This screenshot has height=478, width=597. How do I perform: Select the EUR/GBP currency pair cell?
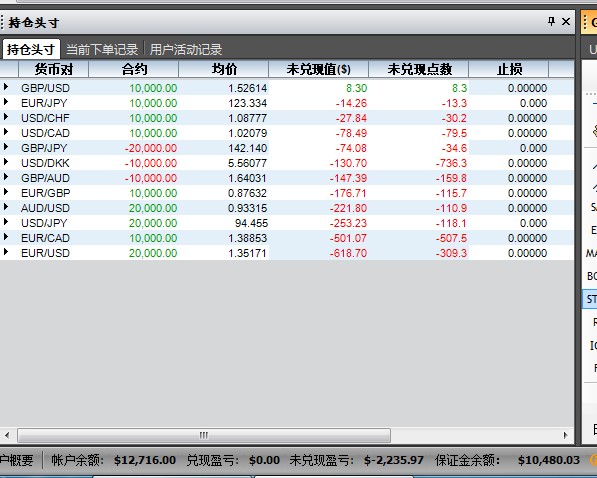[46, 193]
